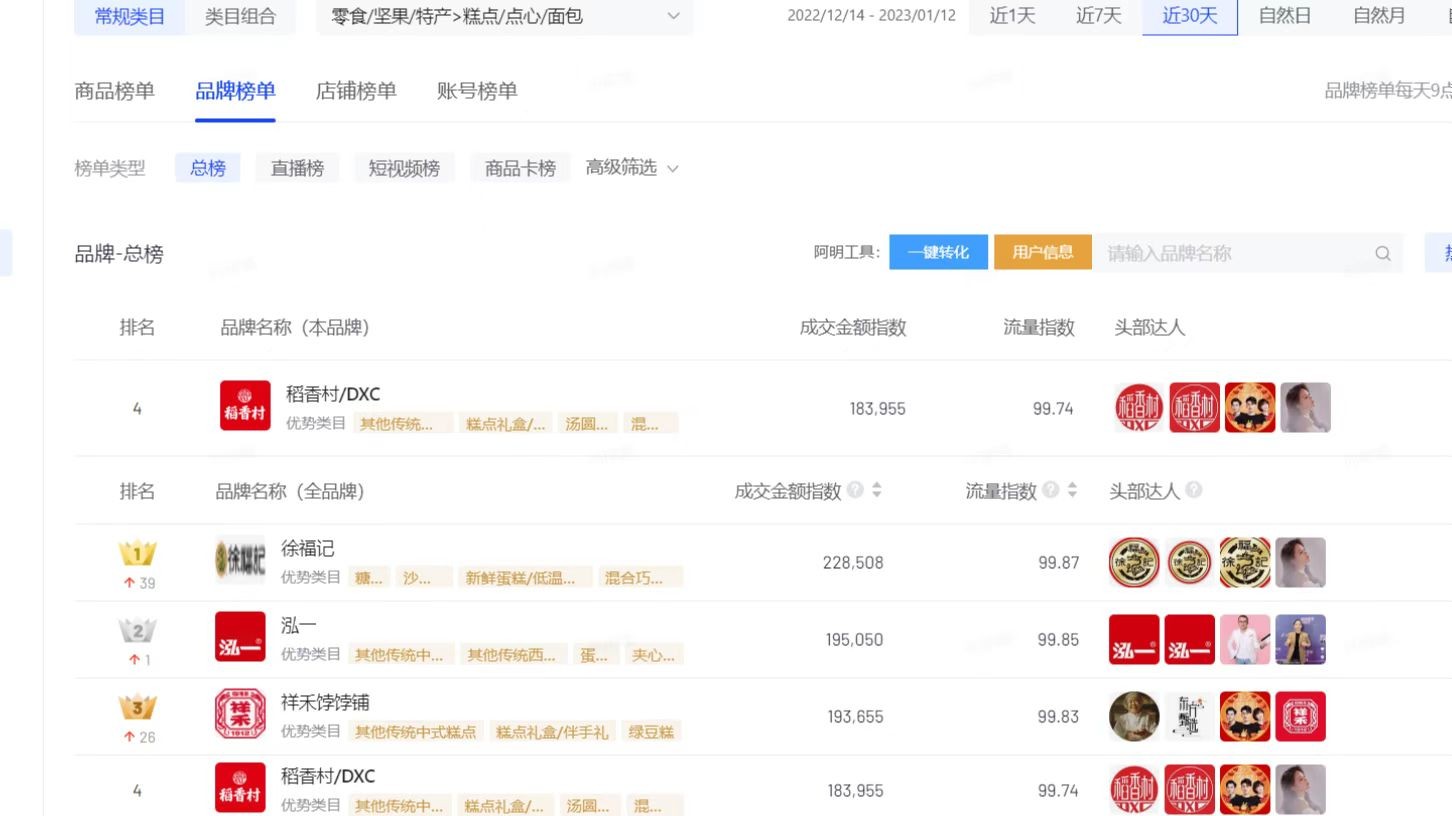
Task: Switch to the 店铺榜单 tab
Action: point(356,91)
